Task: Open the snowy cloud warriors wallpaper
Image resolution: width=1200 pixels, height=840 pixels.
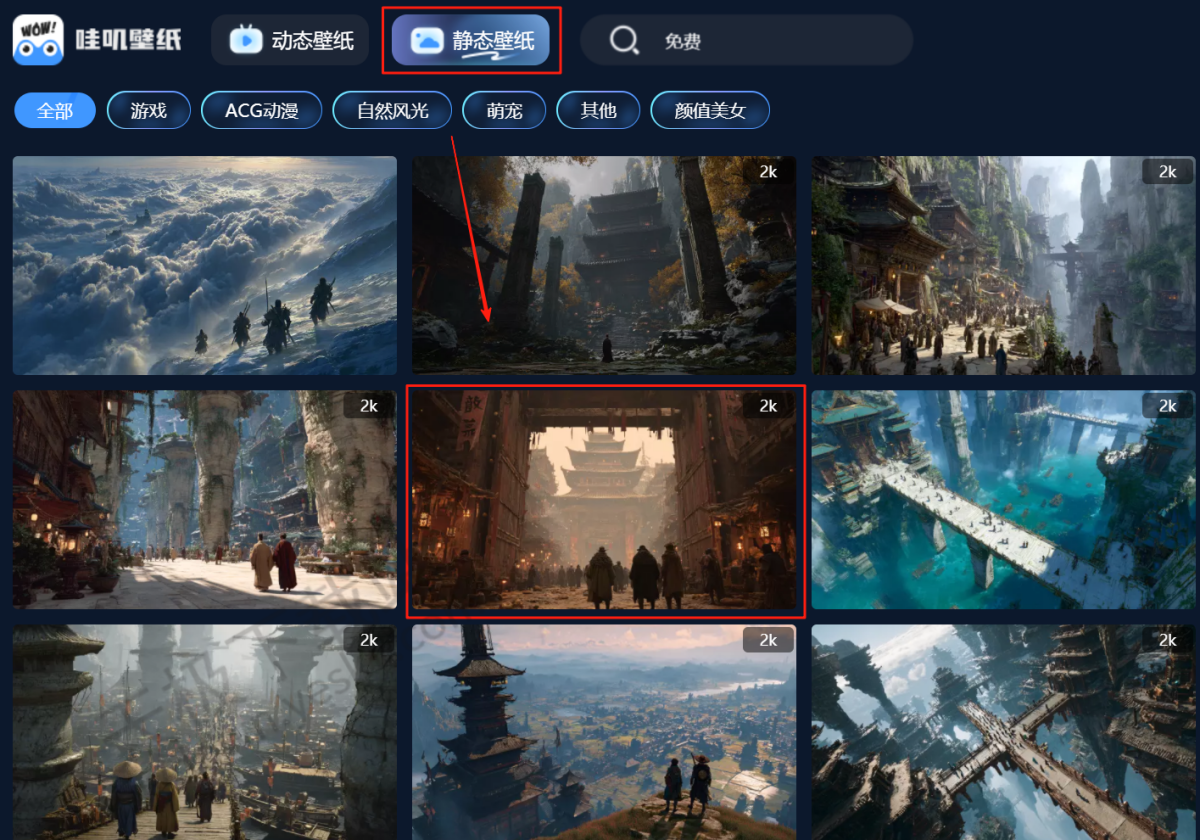Action: (204, 265)
